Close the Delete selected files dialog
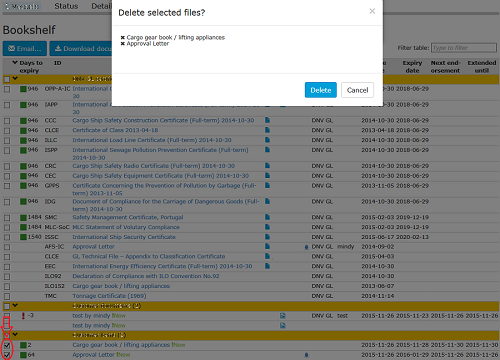Viewport: 500px width, 360px height. 372,11
